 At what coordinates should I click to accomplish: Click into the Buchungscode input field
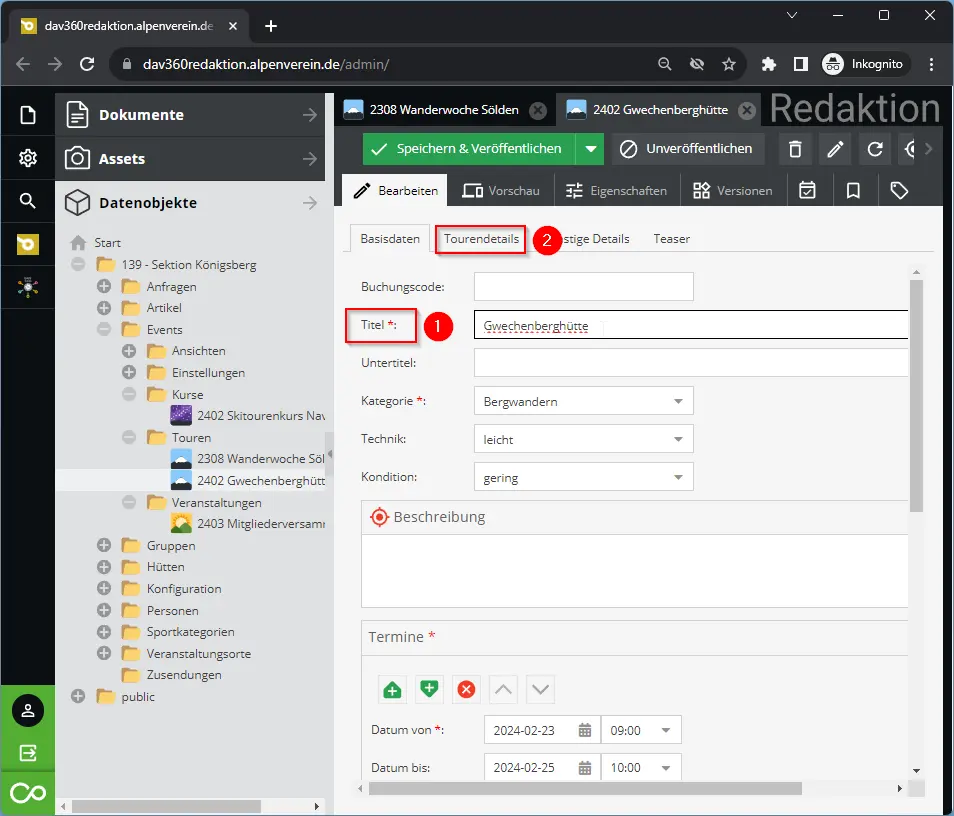coord(583,287)
